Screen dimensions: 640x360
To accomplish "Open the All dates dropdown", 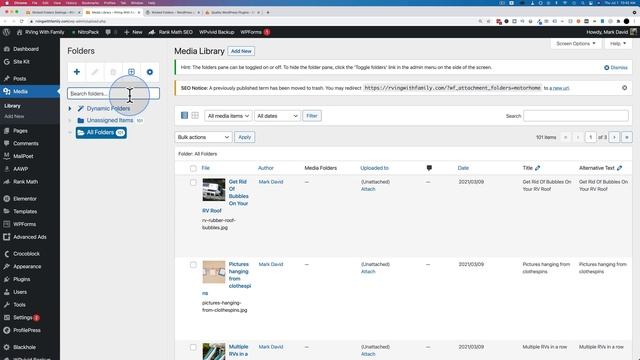I will pos(277,116).
